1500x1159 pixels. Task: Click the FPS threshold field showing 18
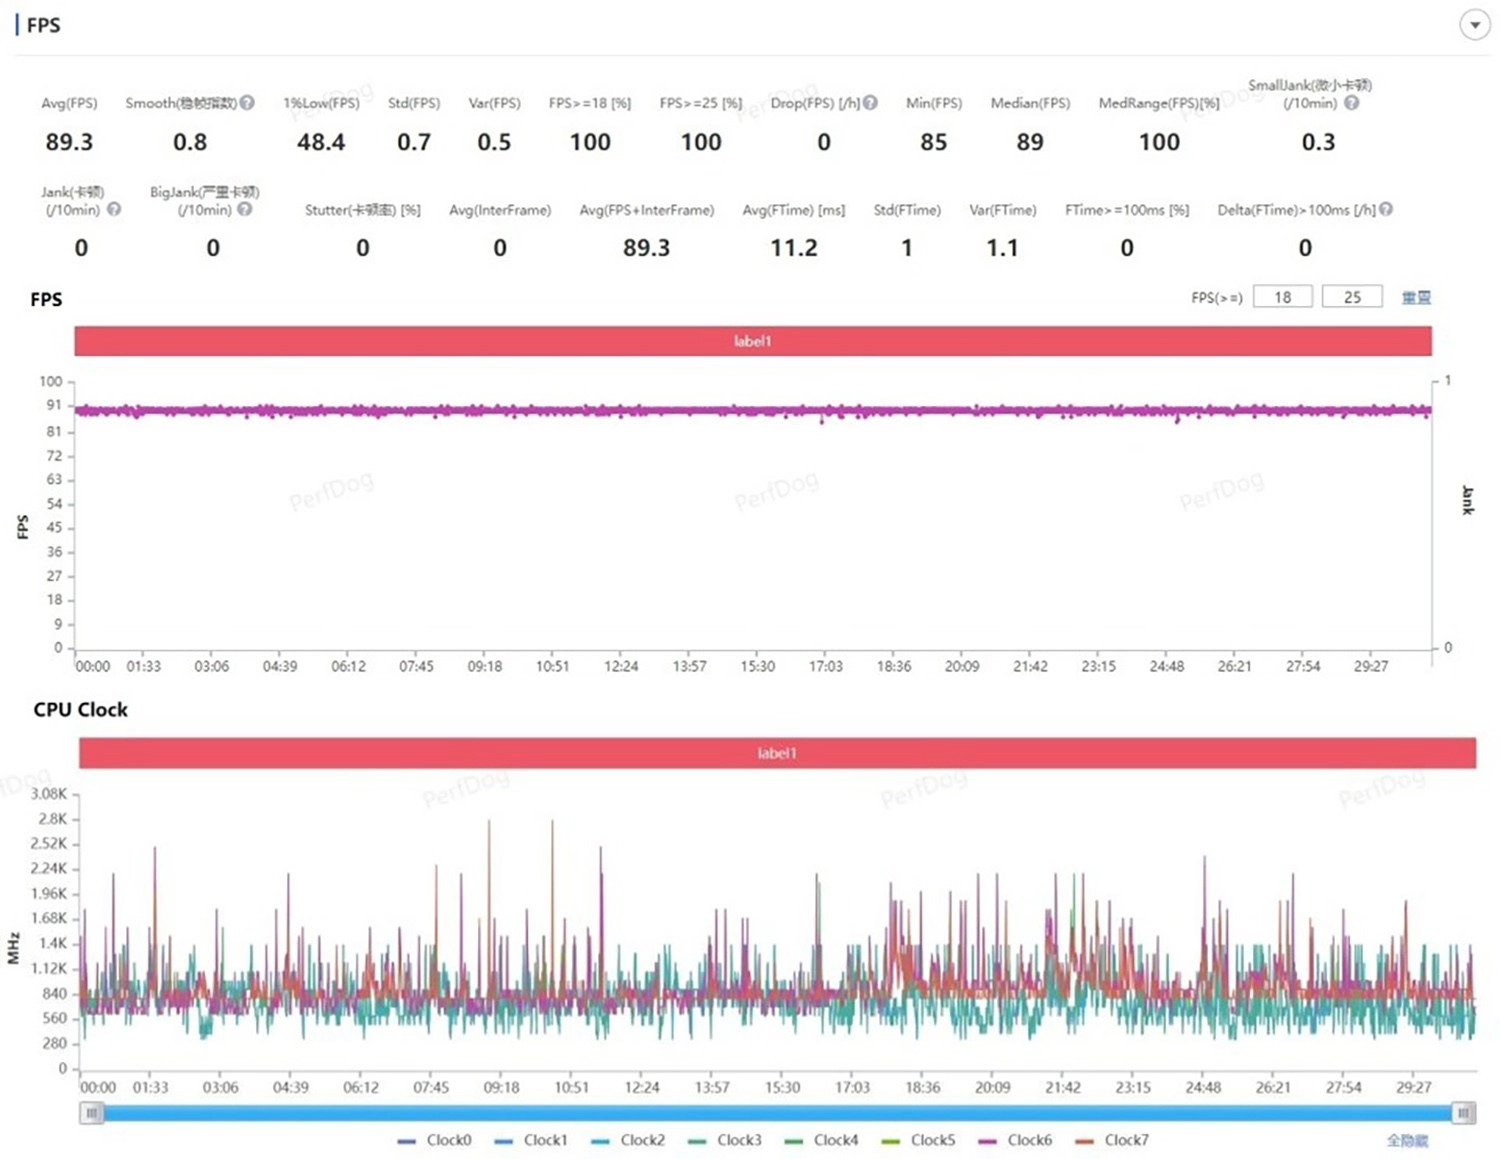tap(1283, 297)
